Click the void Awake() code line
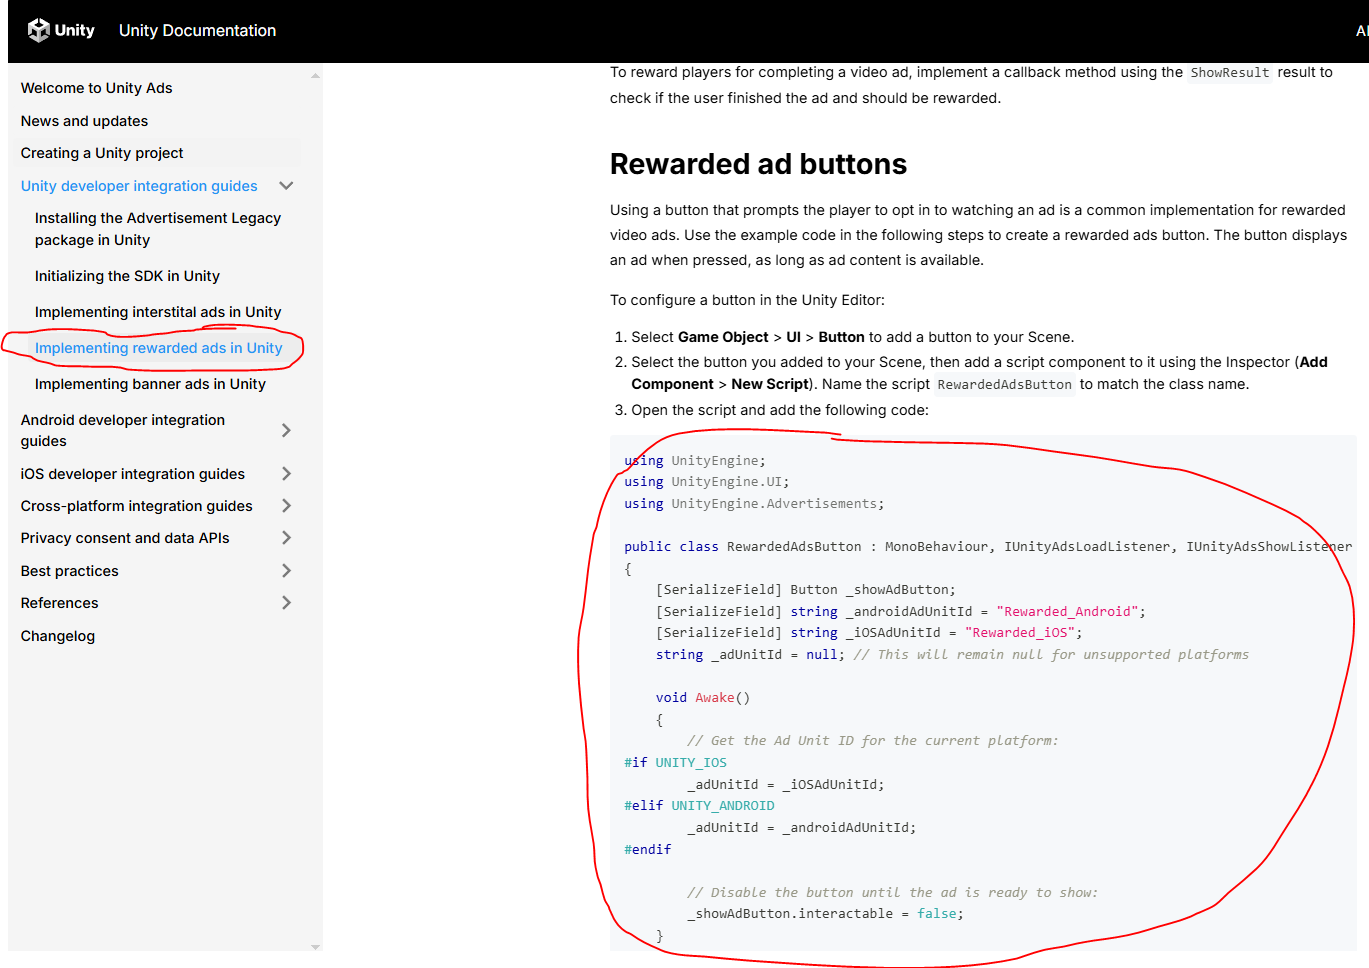This screenshot has width=1369, height=968. 703,698
